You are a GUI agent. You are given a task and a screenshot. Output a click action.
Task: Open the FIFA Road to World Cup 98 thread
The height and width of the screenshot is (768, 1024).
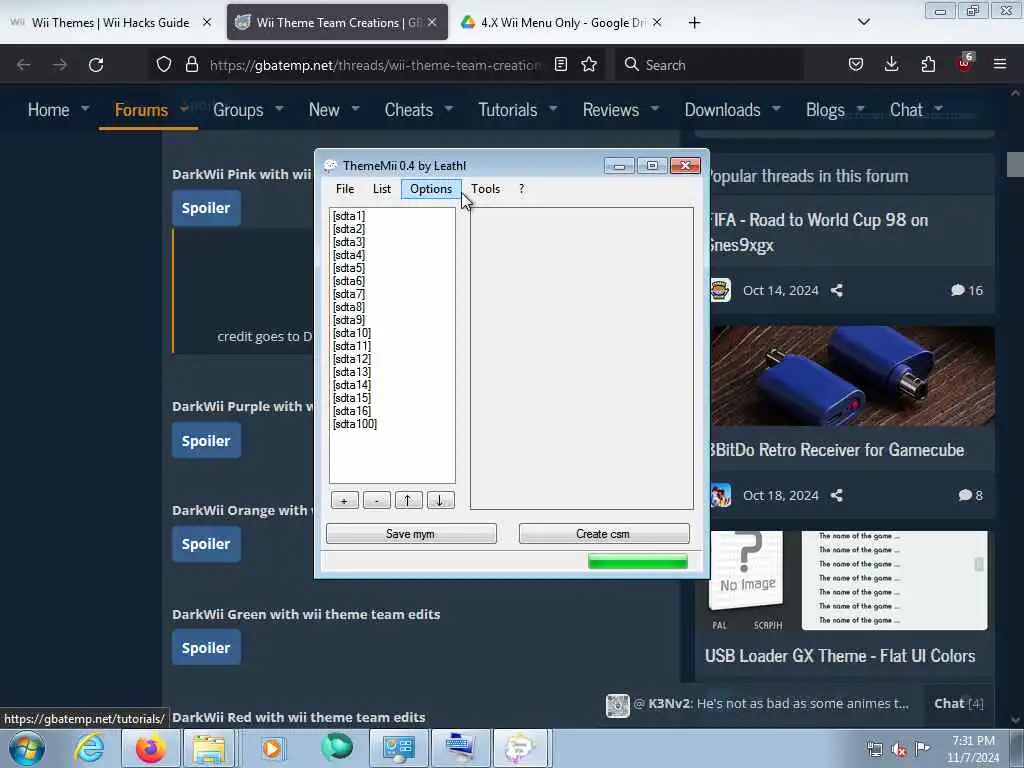click(819, 232)
